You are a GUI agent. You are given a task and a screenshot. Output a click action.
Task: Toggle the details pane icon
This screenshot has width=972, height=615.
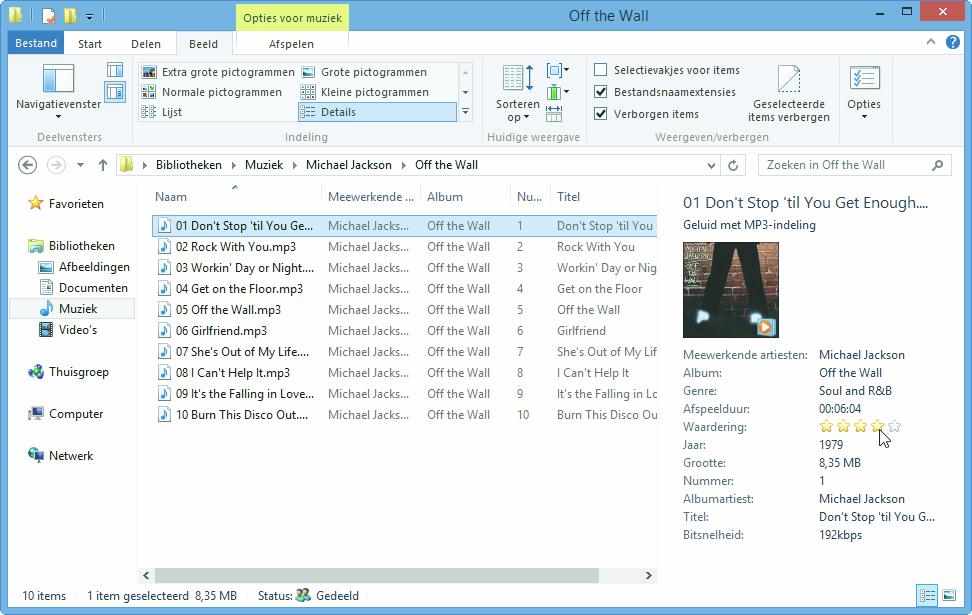115,92
